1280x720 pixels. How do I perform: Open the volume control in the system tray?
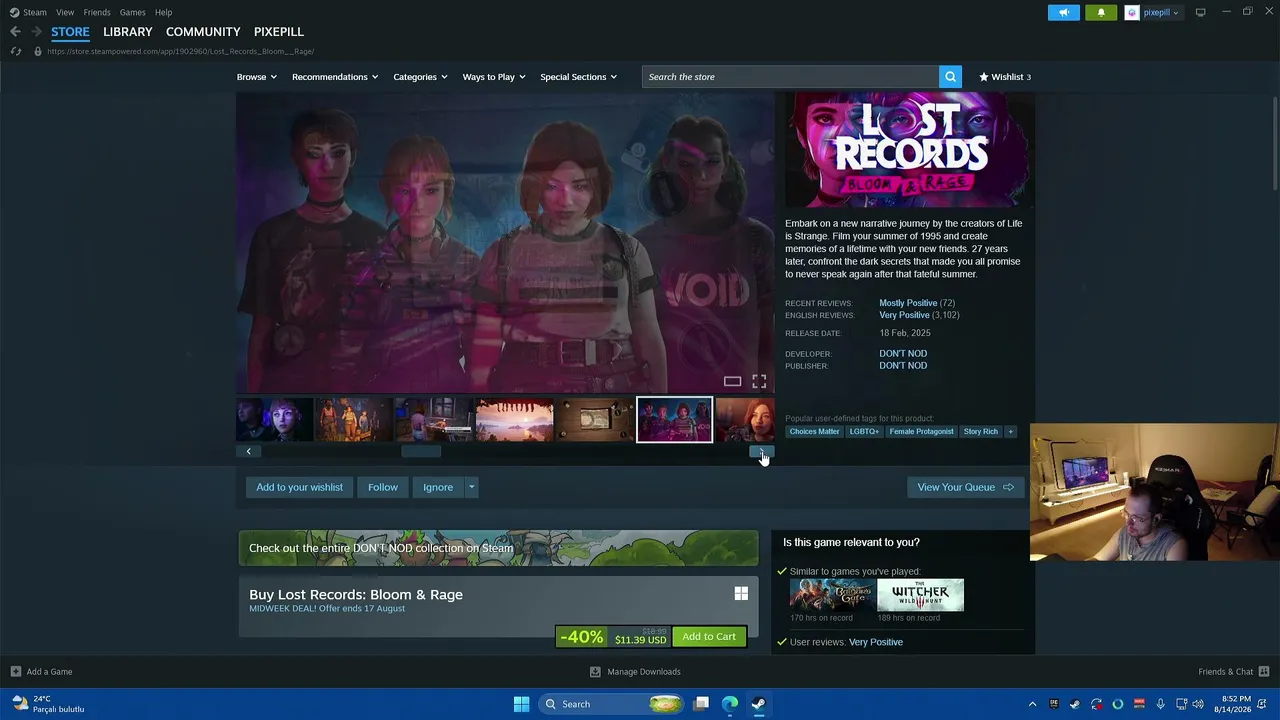tap(1198, 704)
